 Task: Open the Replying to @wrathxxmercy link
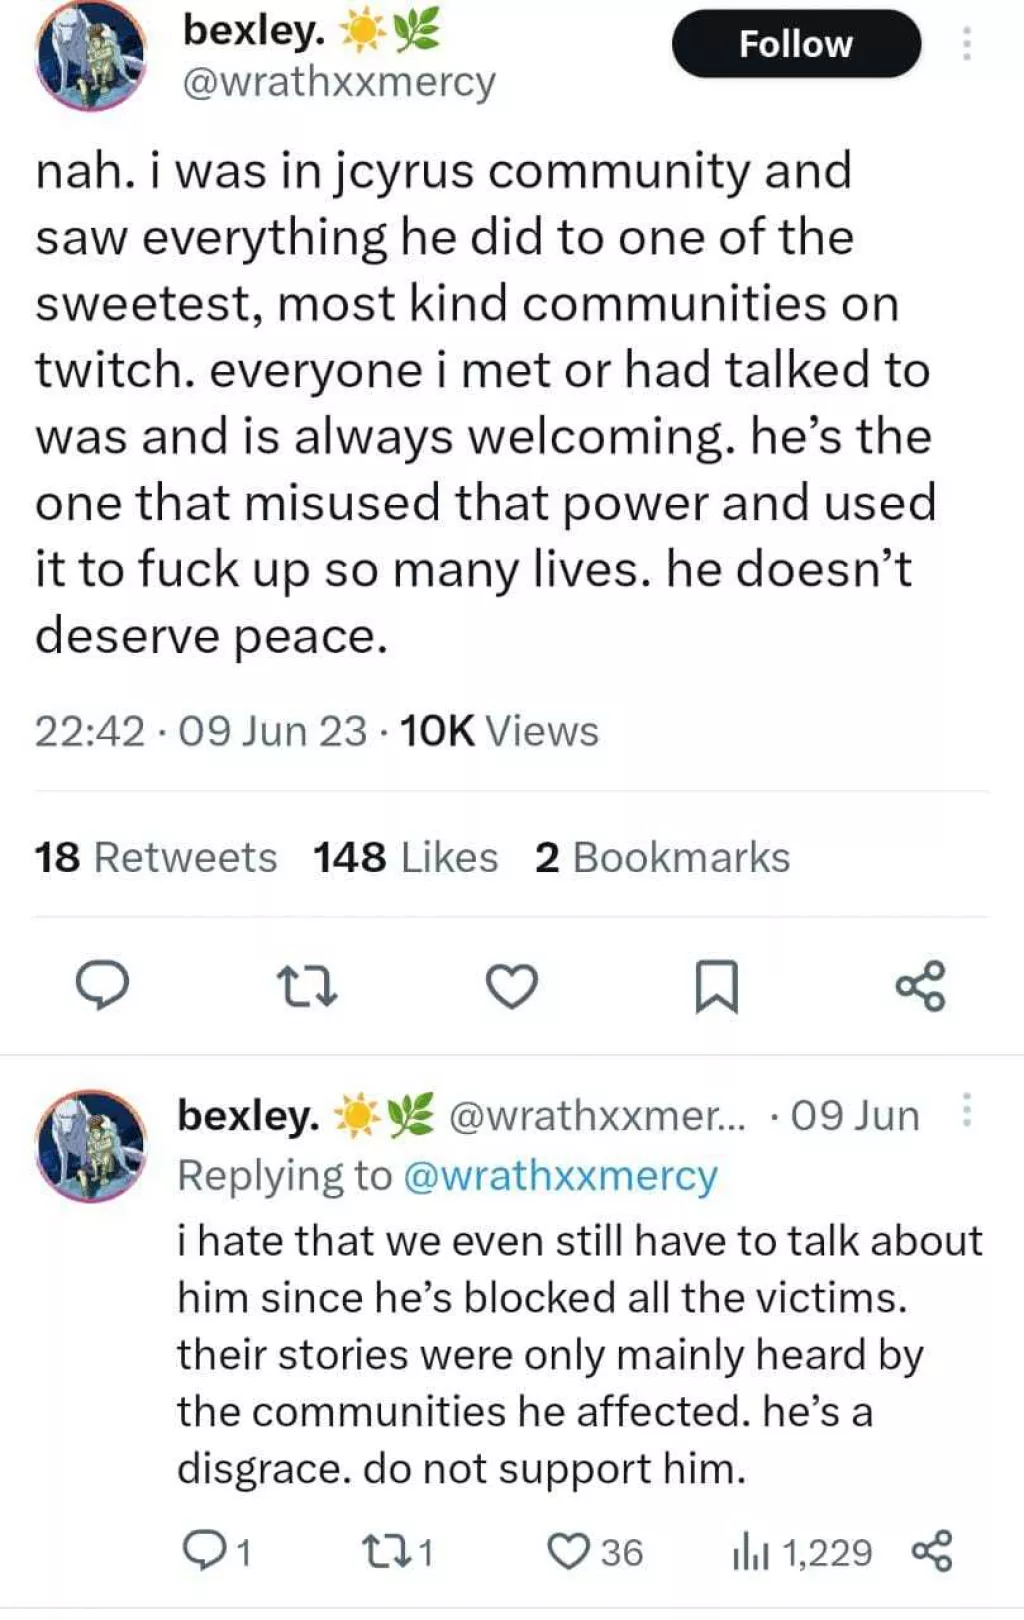click(562, 1176)
